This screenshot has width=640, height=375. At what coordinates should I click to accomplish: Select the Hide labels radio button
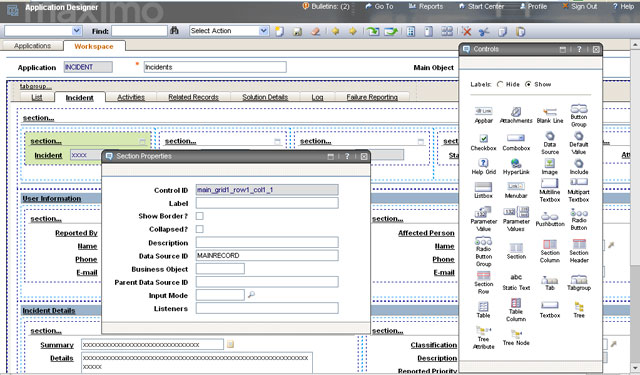click(500, 84)
